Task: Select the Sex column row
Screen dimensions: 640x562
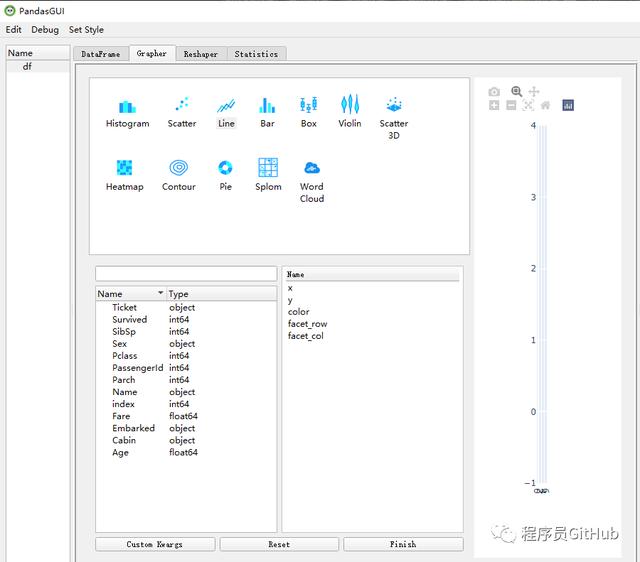Action: (x=186, y=344)
